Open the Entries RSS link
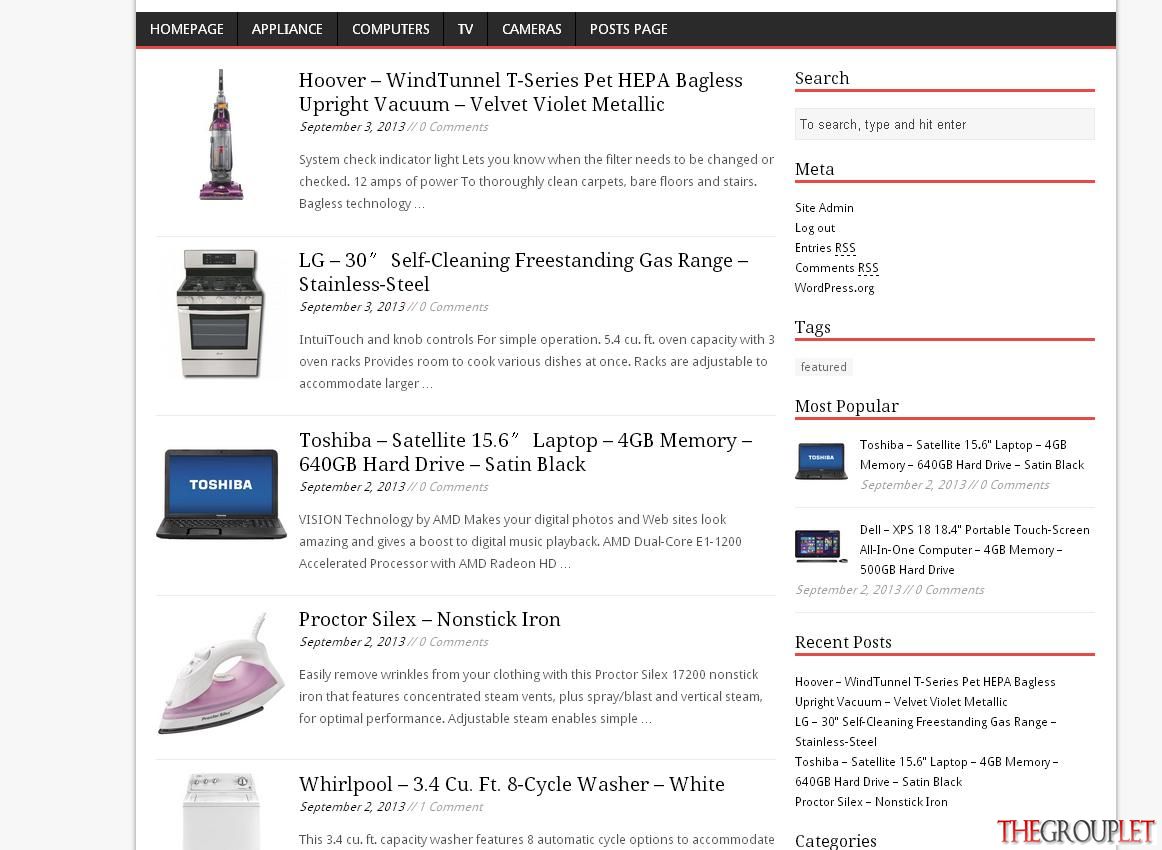 pos(825,248)
